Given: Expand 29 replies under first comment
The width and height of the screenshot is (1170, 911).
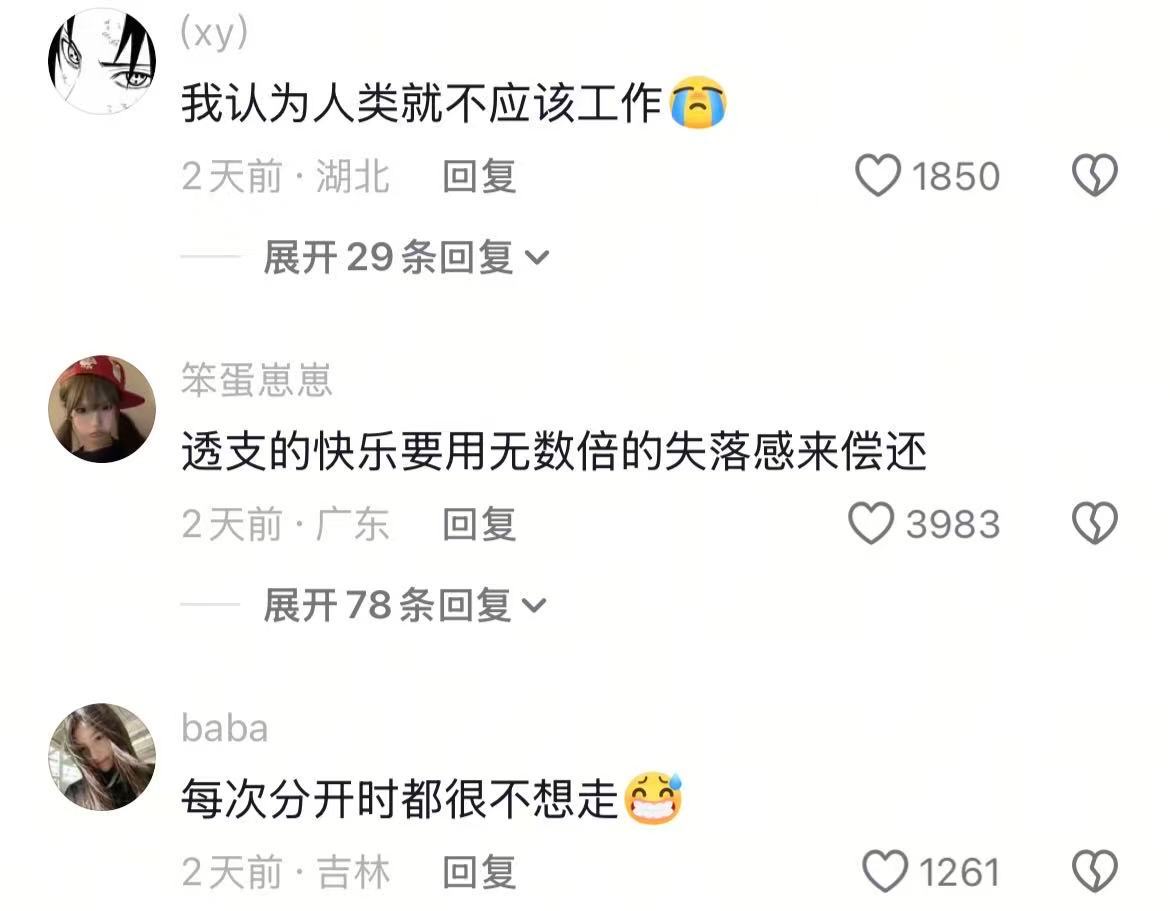Looking at the screenshot, I should [407, 257].
